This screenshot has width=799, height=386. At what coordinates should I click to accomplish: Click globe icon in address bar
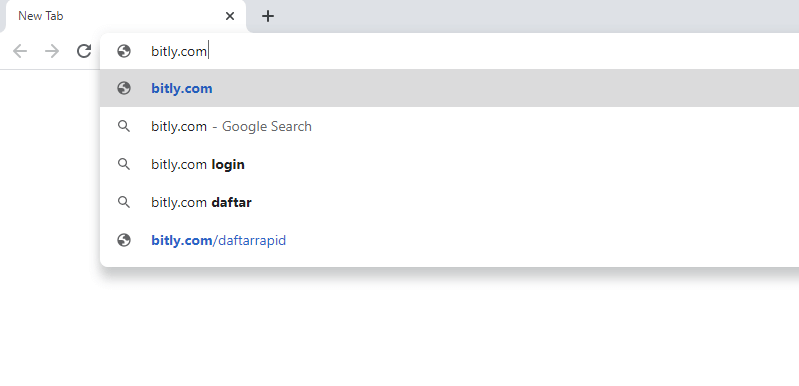(124, 51)
